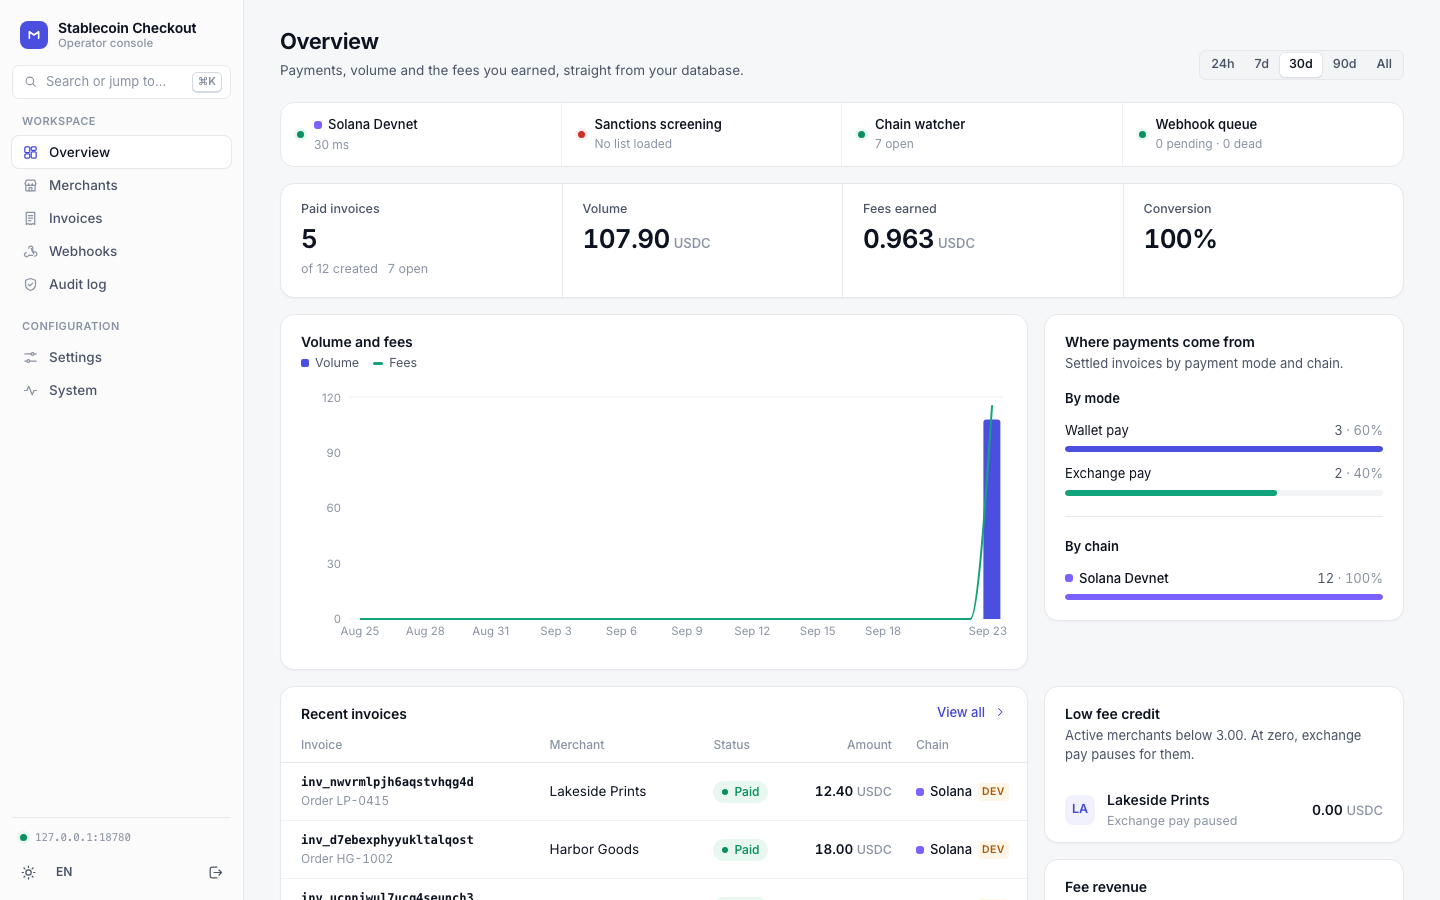The height and width of the screenshot is (900, 1440).
Task: Click the System activity icon
Action: tap(31, 391)
